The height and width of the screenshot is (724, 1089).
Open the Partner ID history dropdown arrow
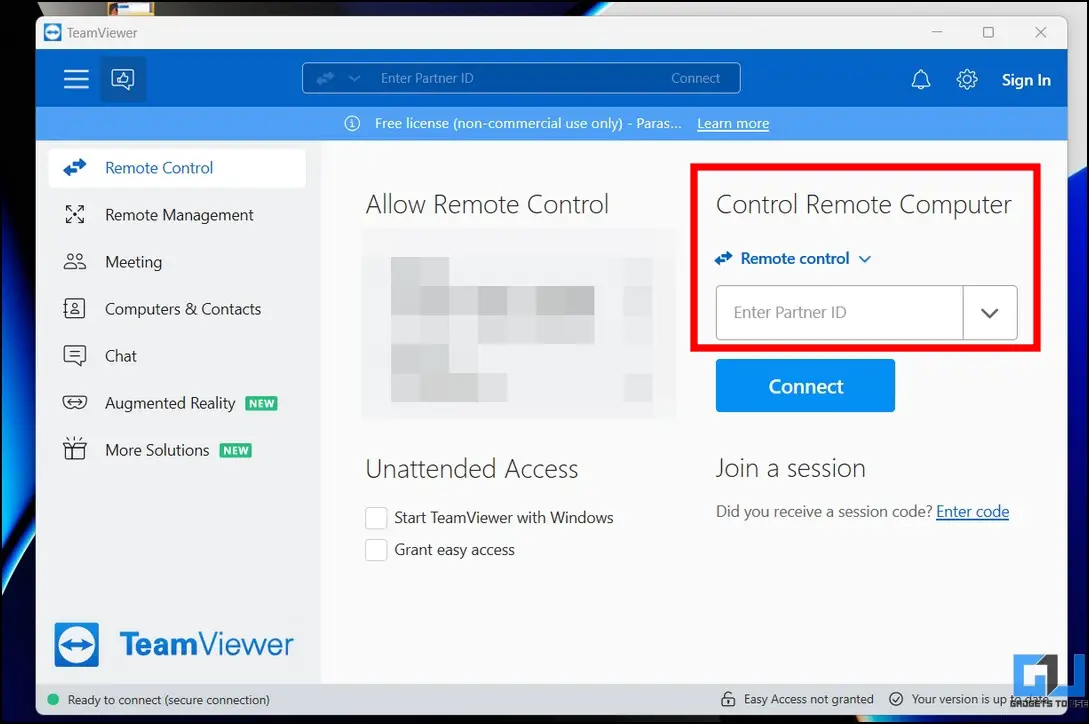990,313
